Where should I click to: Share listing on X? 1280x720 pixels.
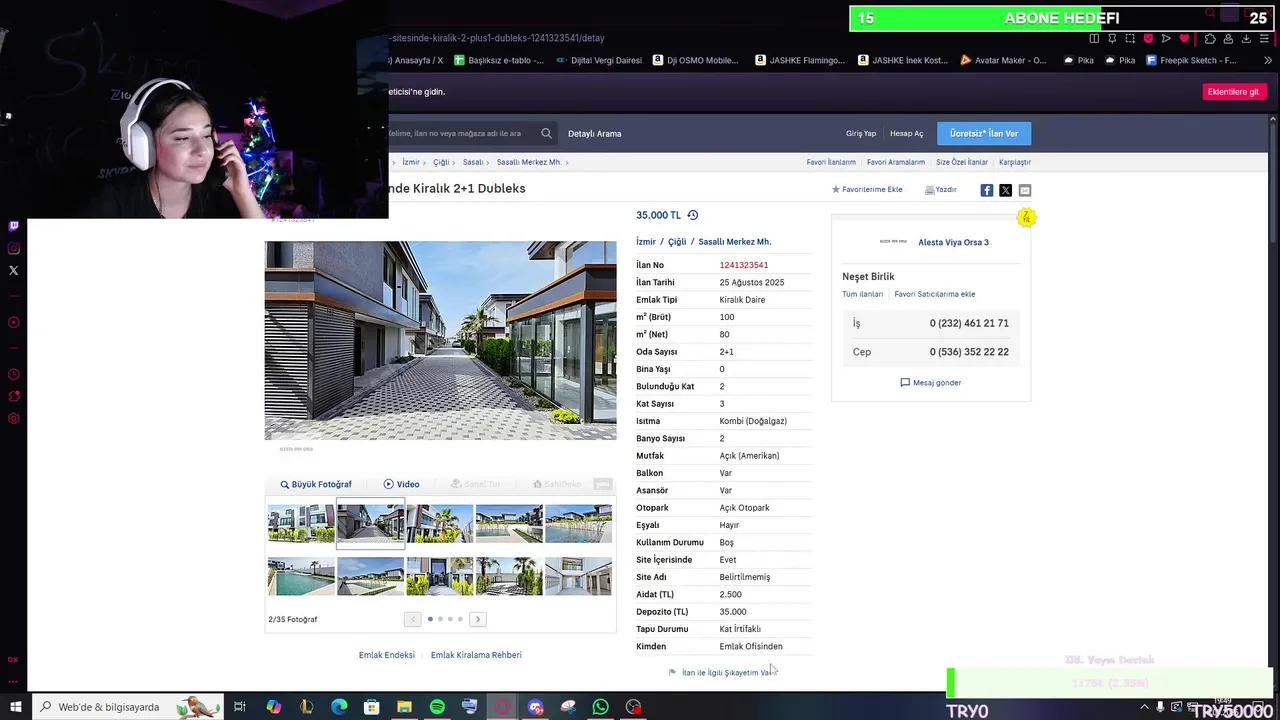1006,190
